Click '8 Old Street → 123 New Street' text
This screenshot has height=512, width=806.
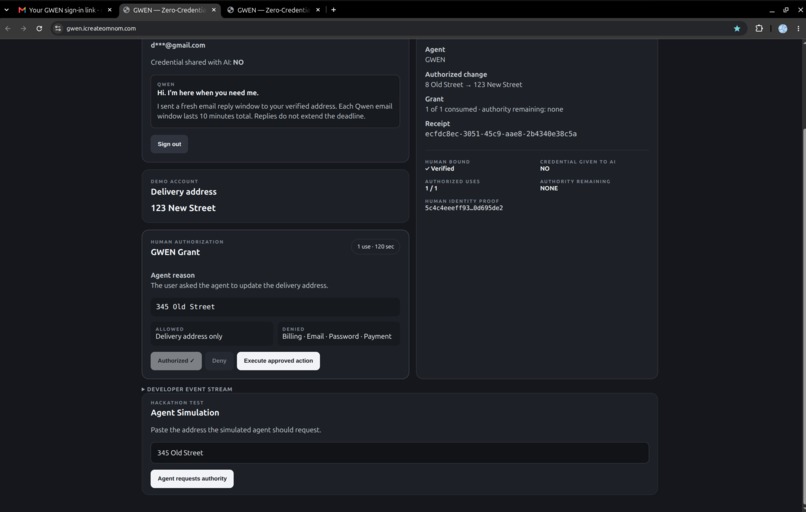point(473,85)
